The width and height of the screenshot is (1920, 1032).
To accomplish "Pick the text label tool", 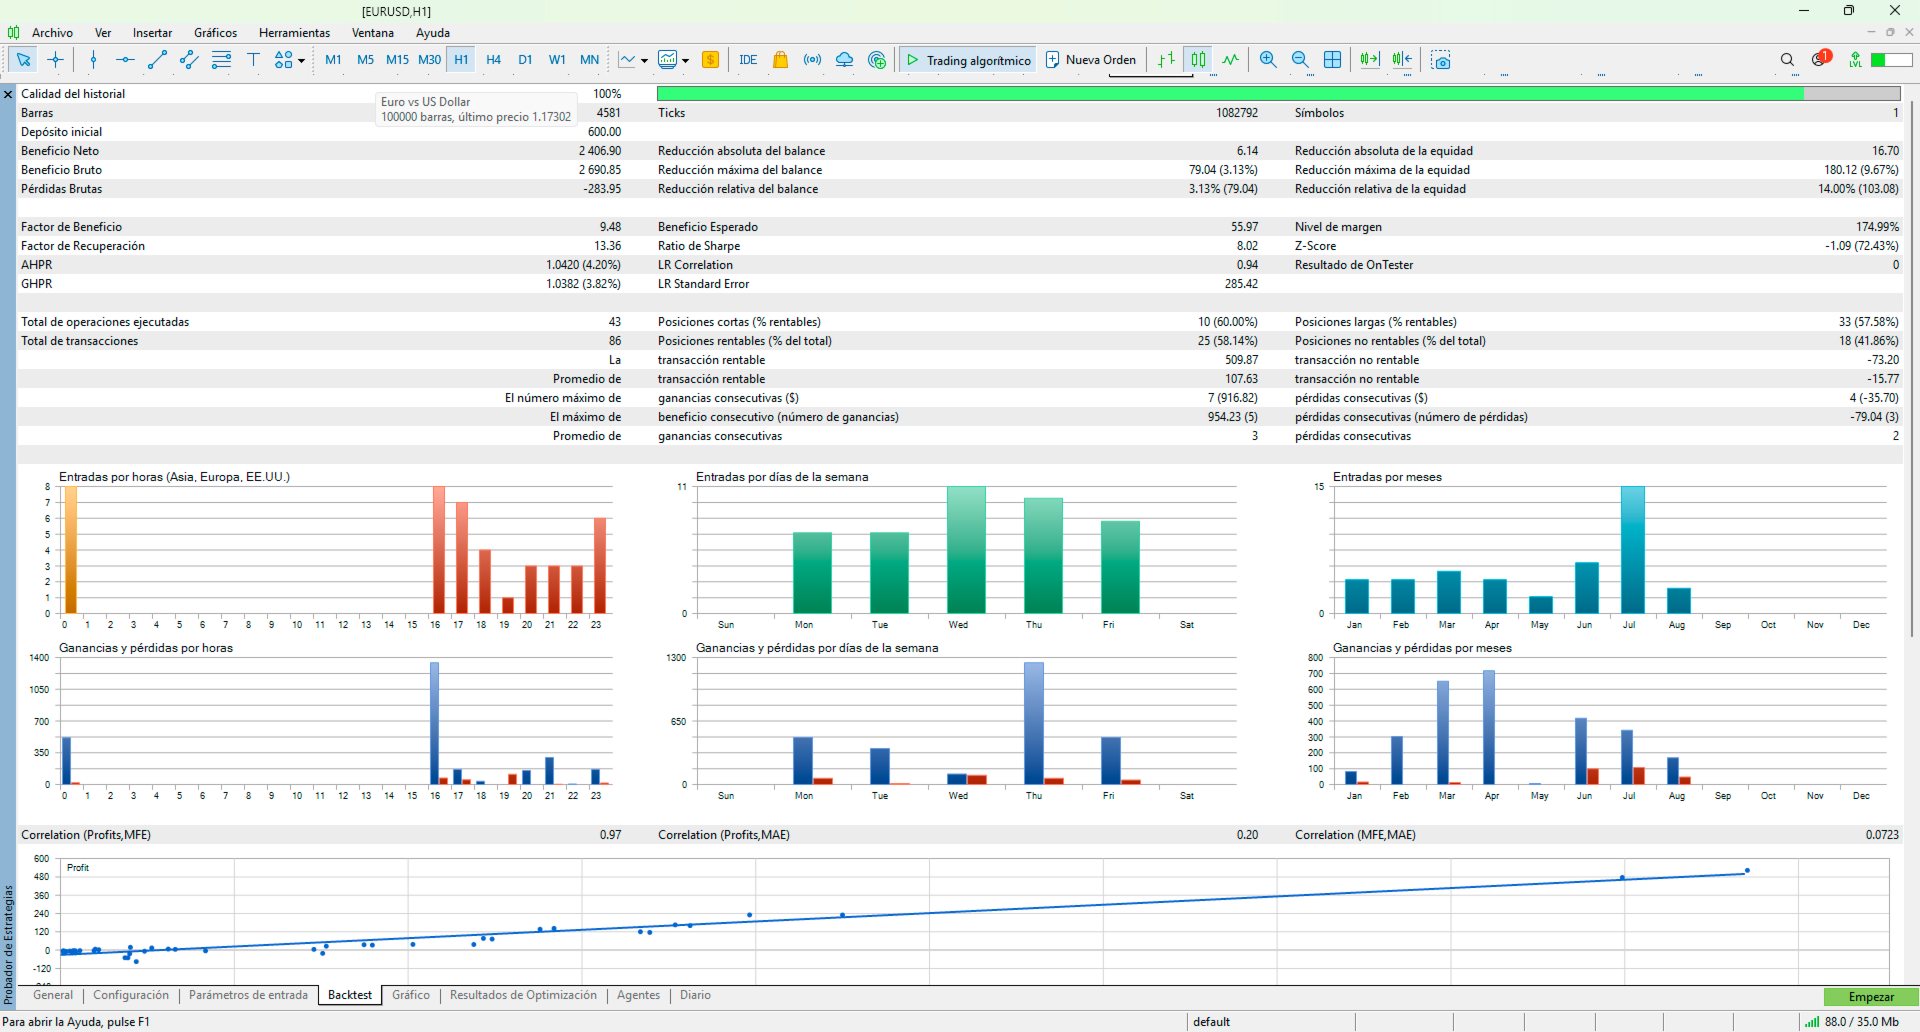I will click(253, 60).
